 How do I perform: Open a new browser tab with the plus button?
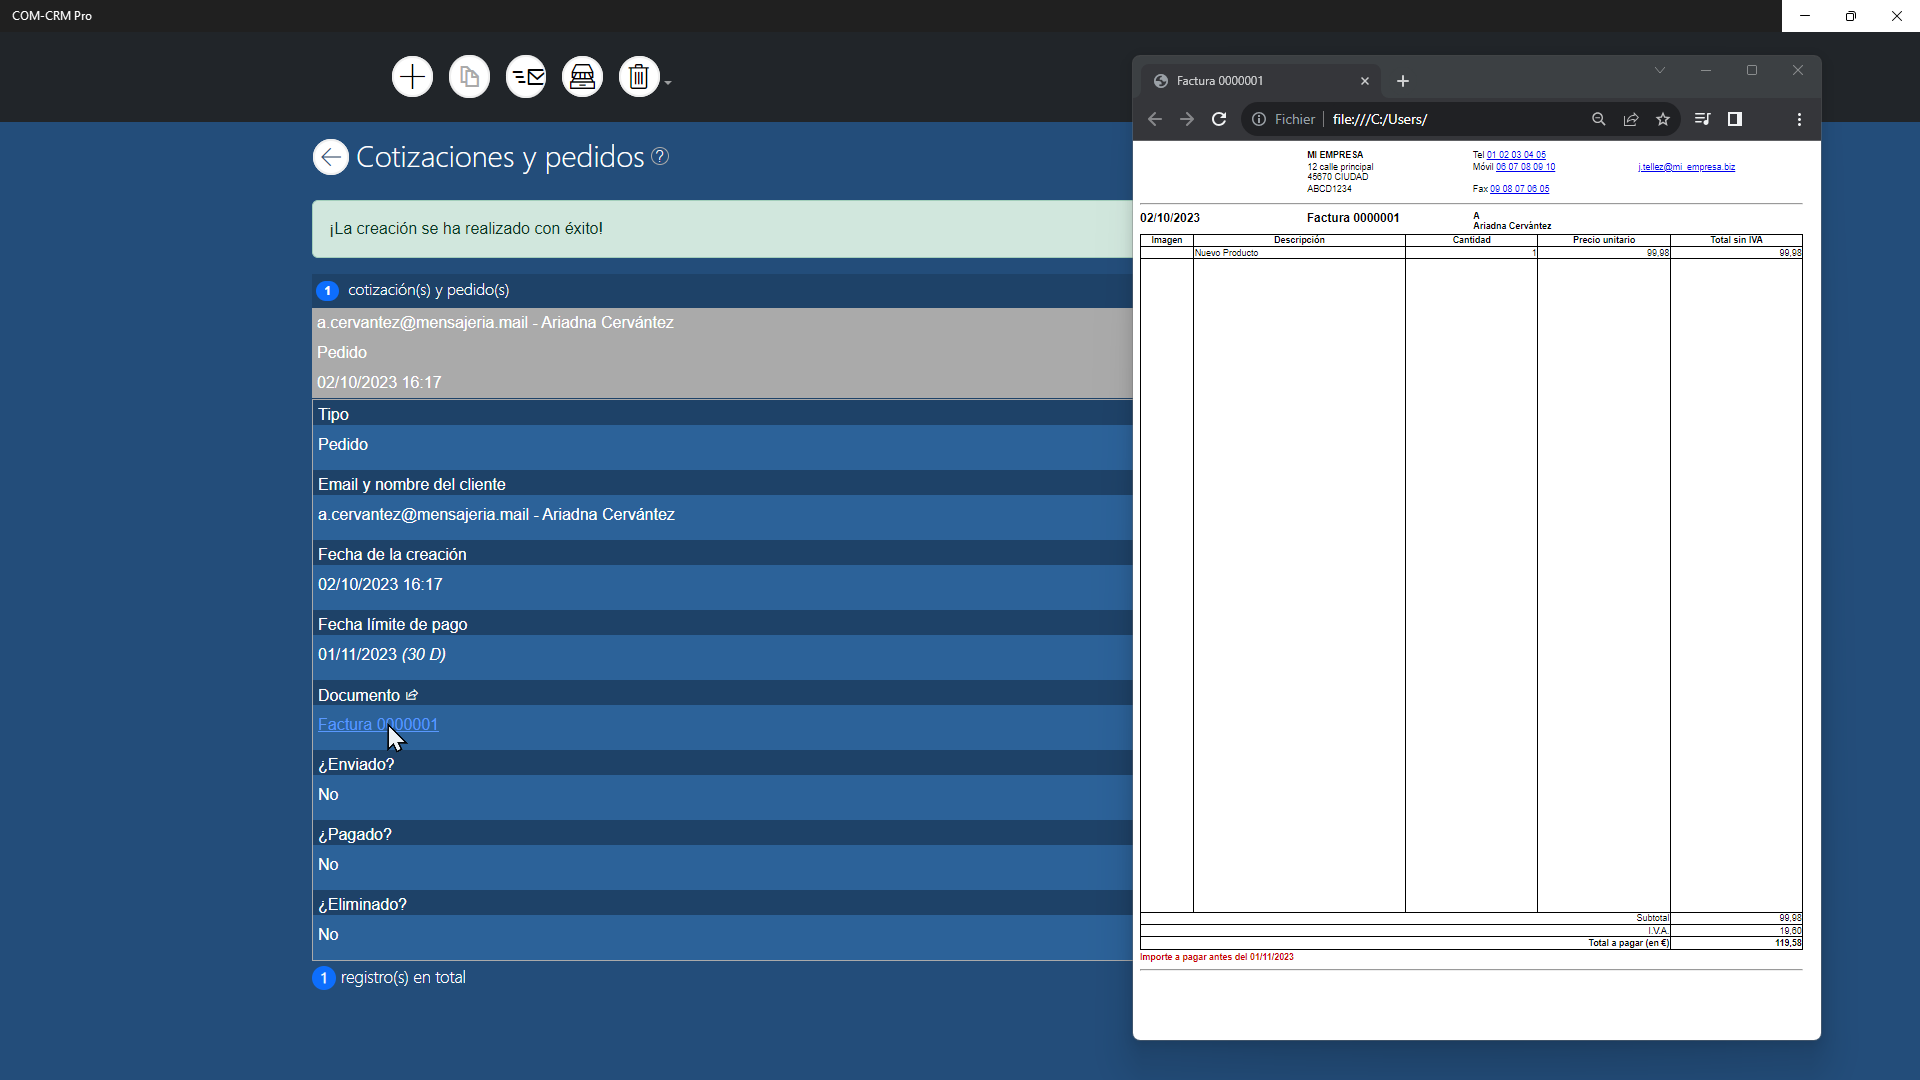1403,81
